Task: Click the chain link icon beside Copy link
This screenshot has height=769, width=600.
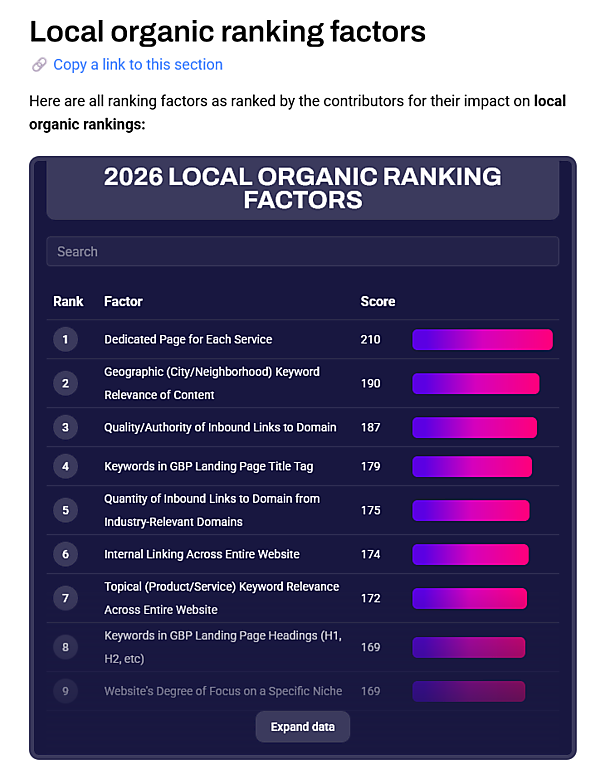Action: point(39,65)
